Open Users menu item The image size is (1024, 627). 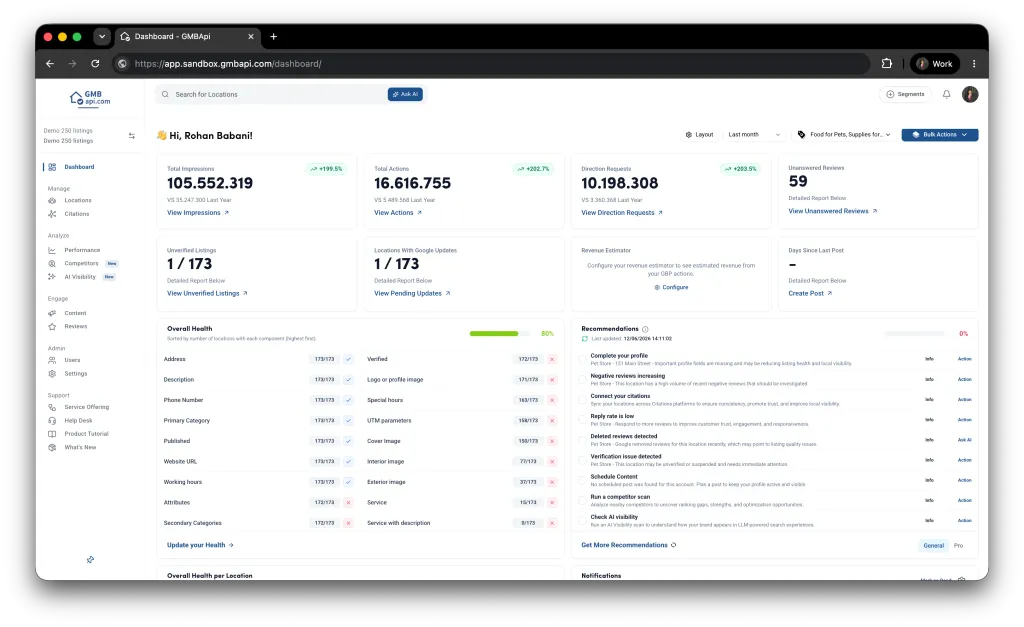point(72,361)
